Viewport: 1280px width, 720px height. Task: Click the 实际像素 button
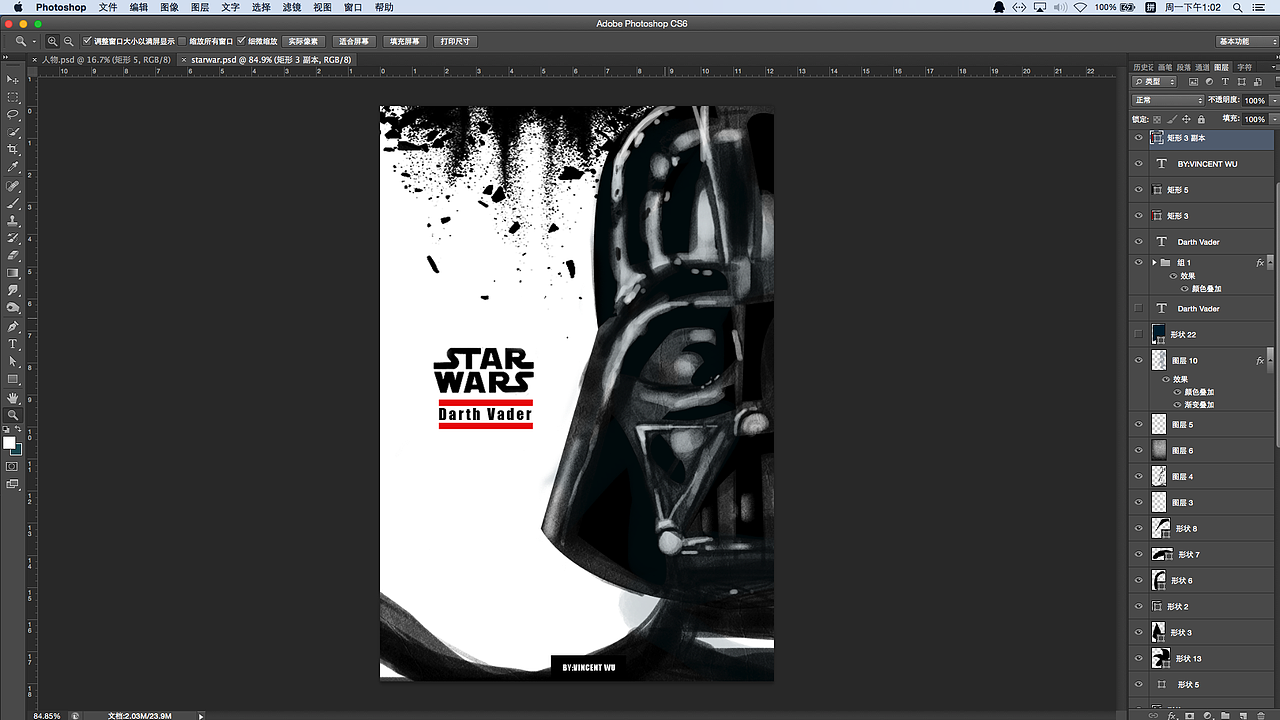(303, 41)
